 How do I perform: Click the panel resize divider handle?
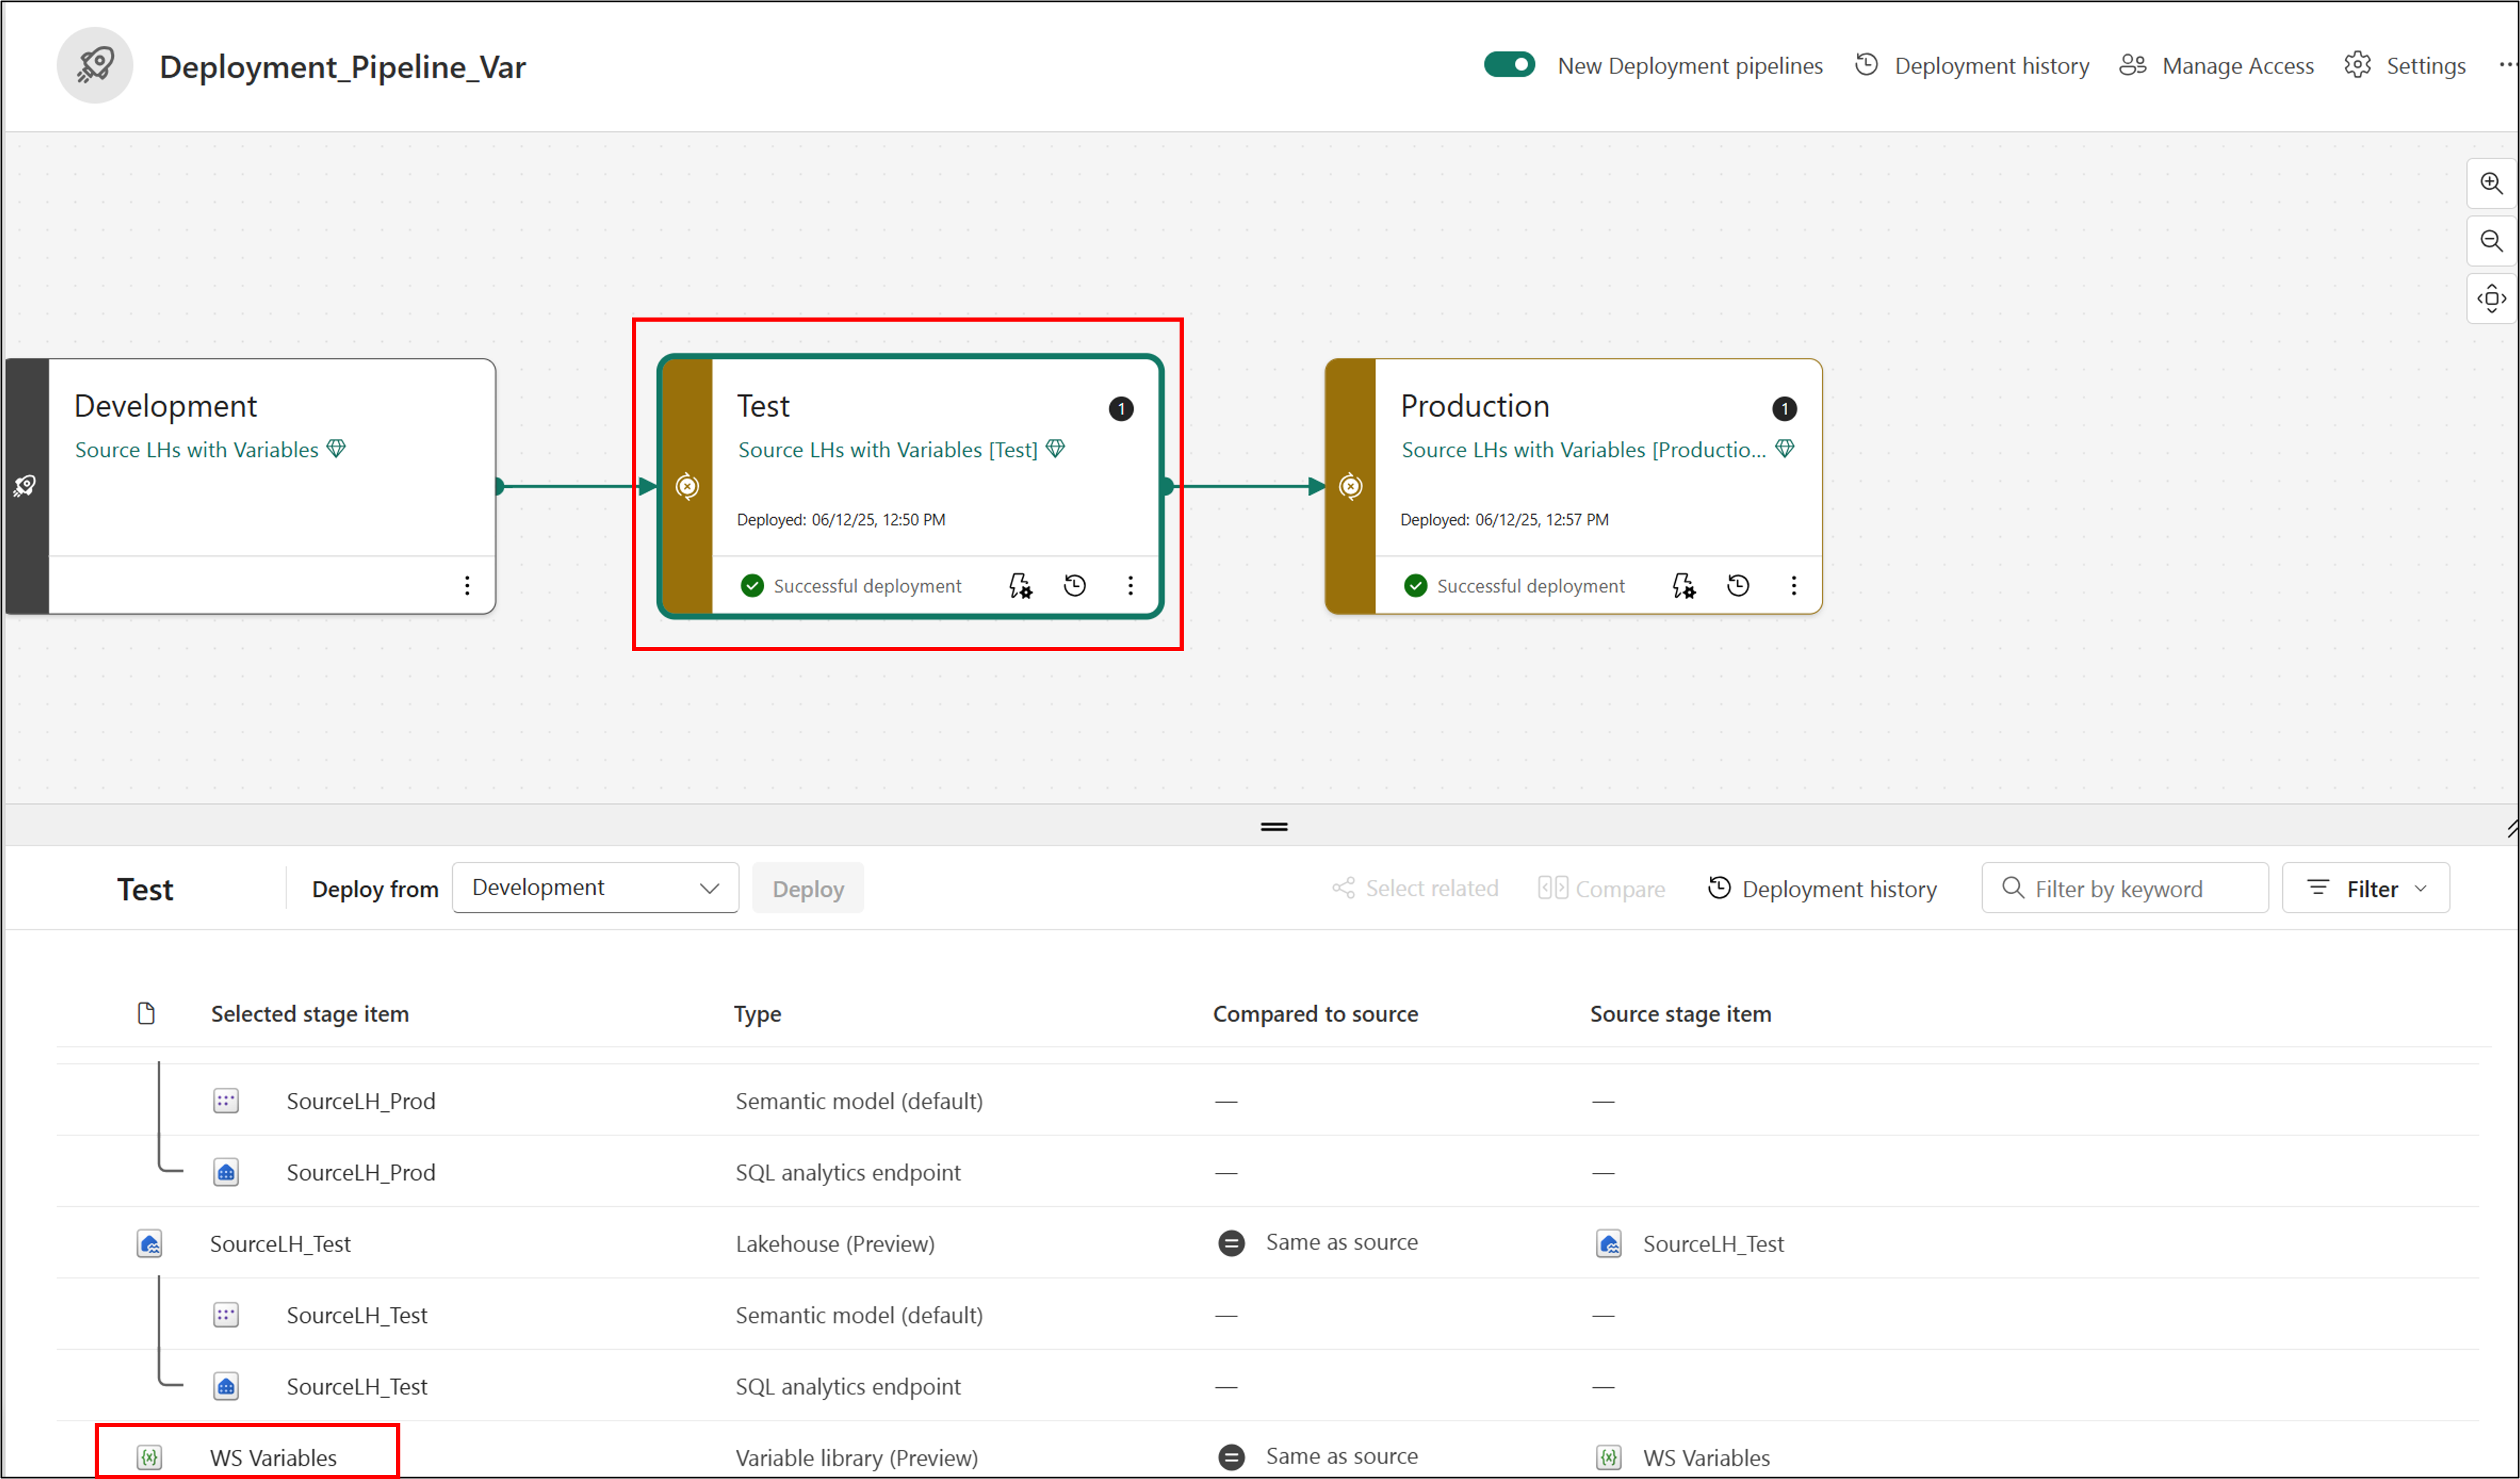[1274, 827]
